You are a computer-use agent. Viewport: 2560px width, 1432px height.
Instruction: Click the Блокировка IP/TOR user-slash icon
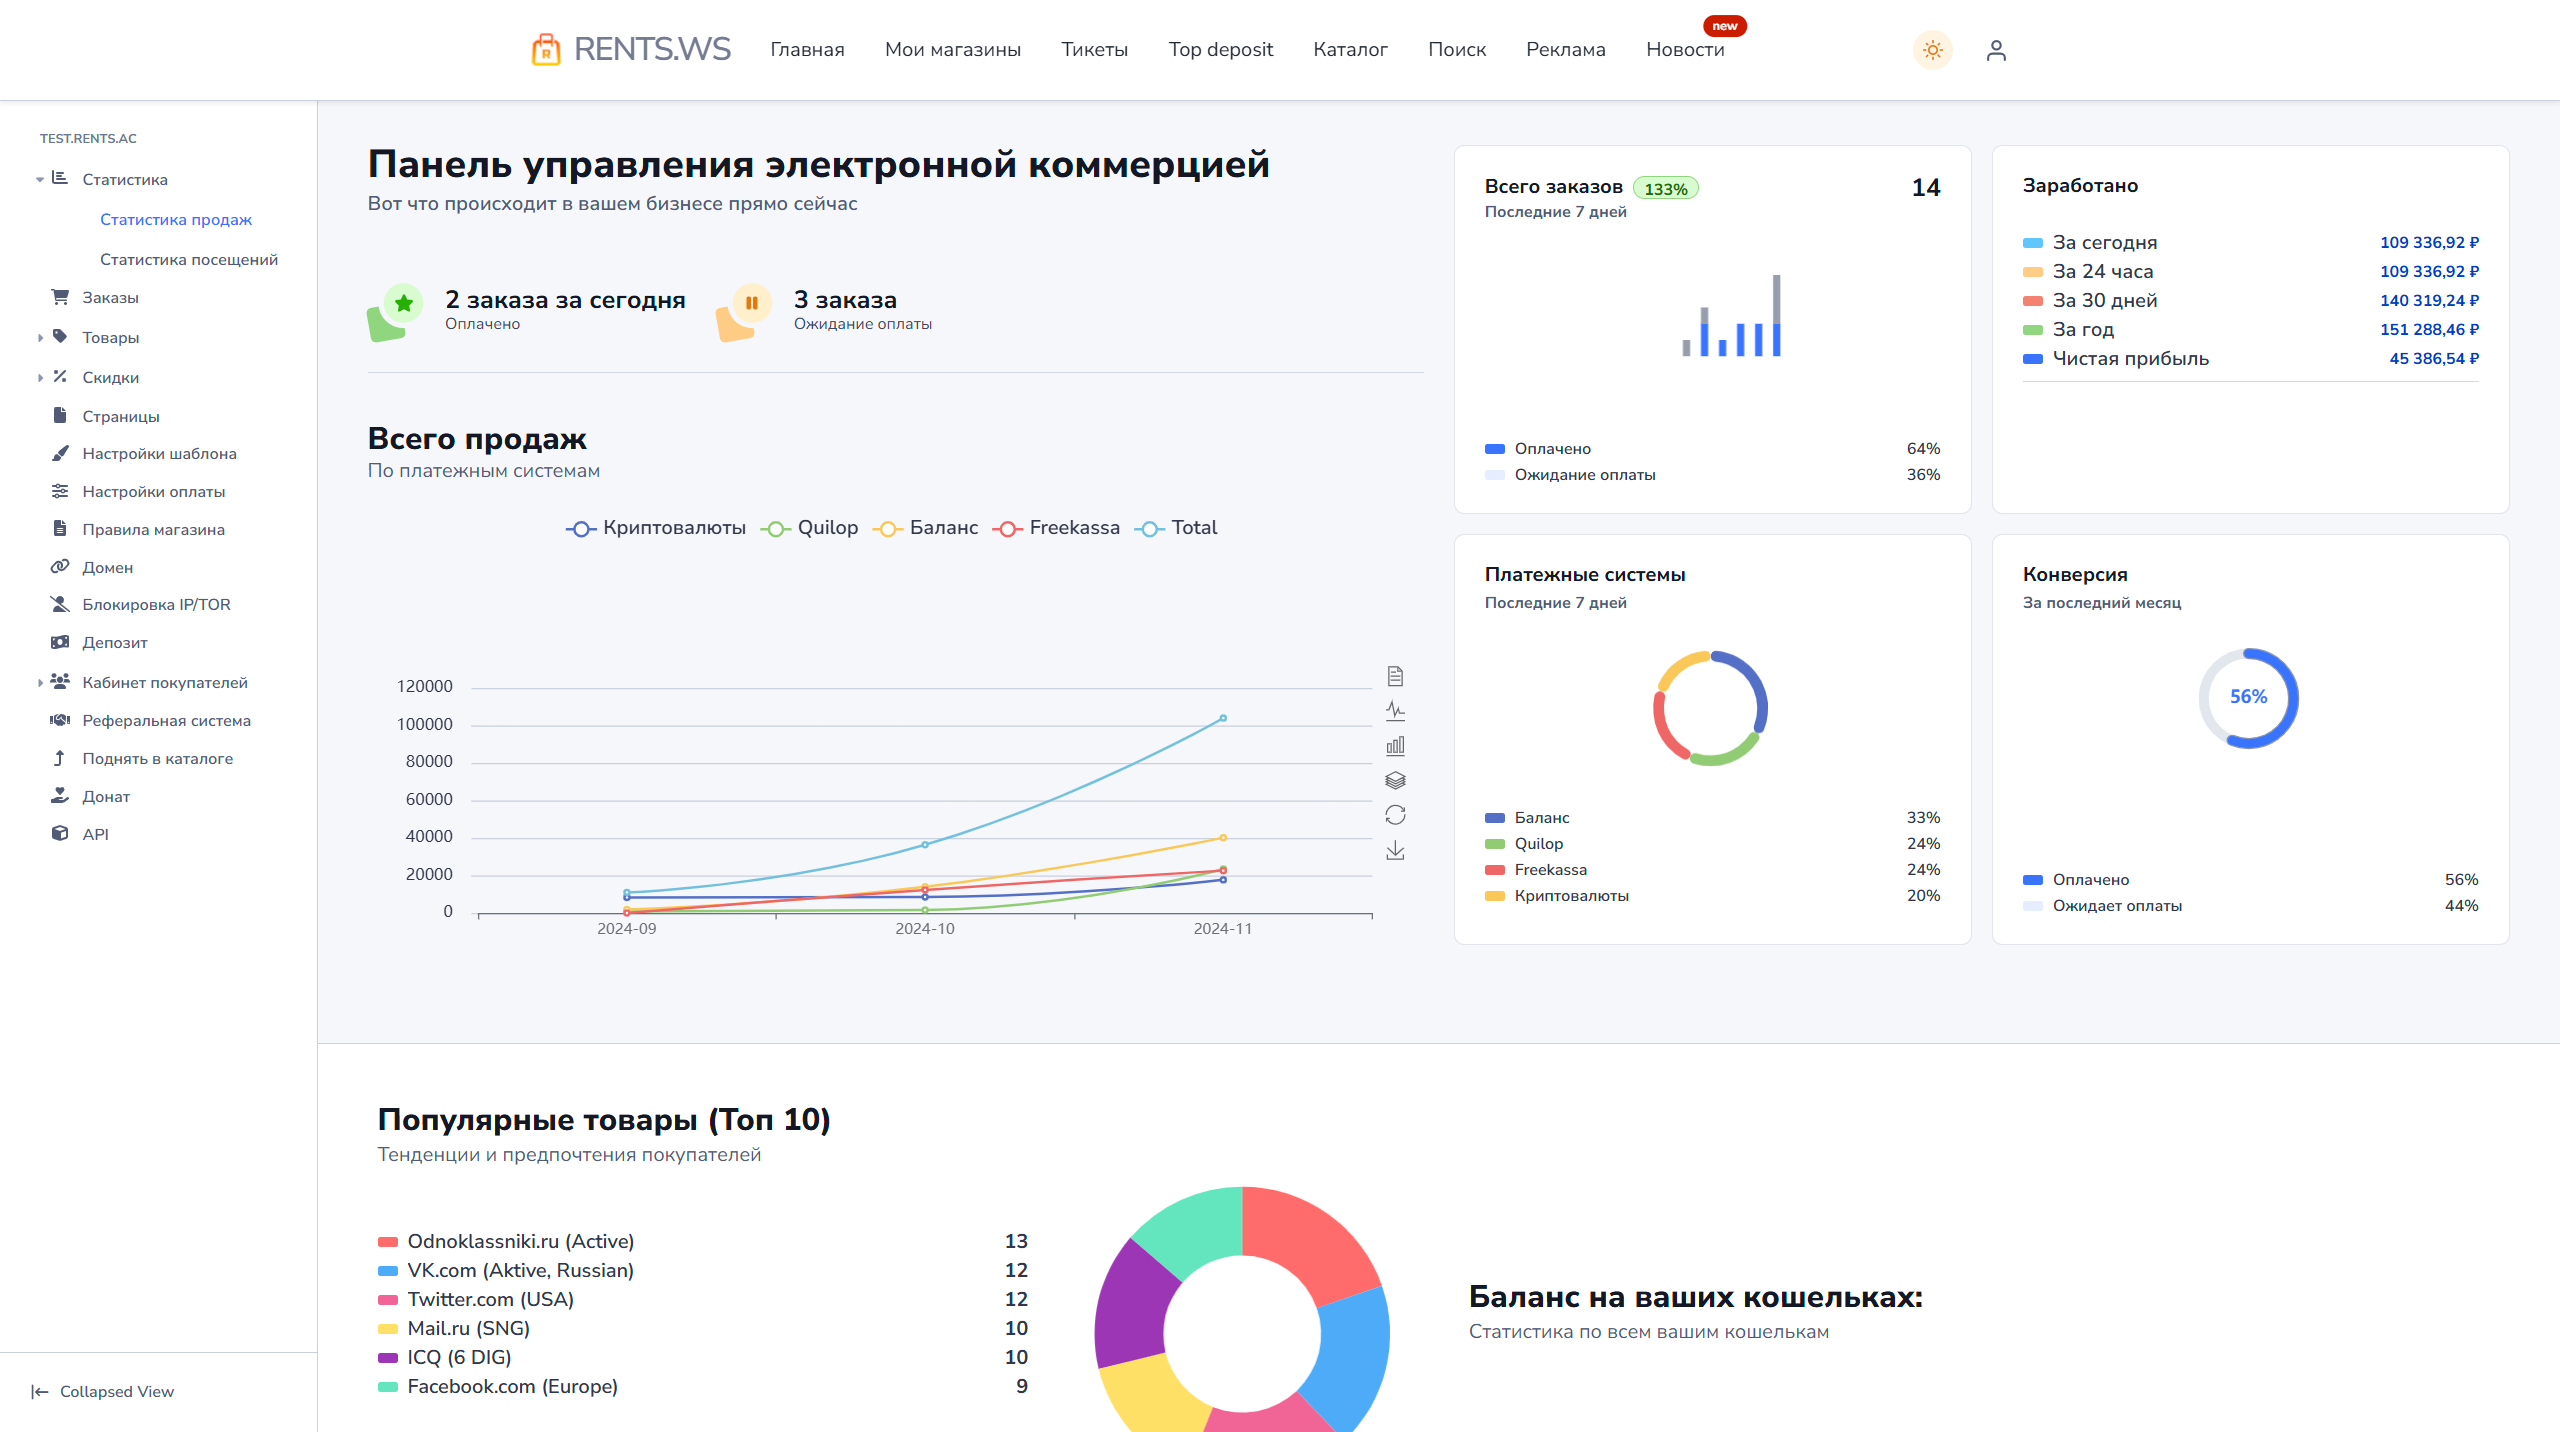[60, 604]
